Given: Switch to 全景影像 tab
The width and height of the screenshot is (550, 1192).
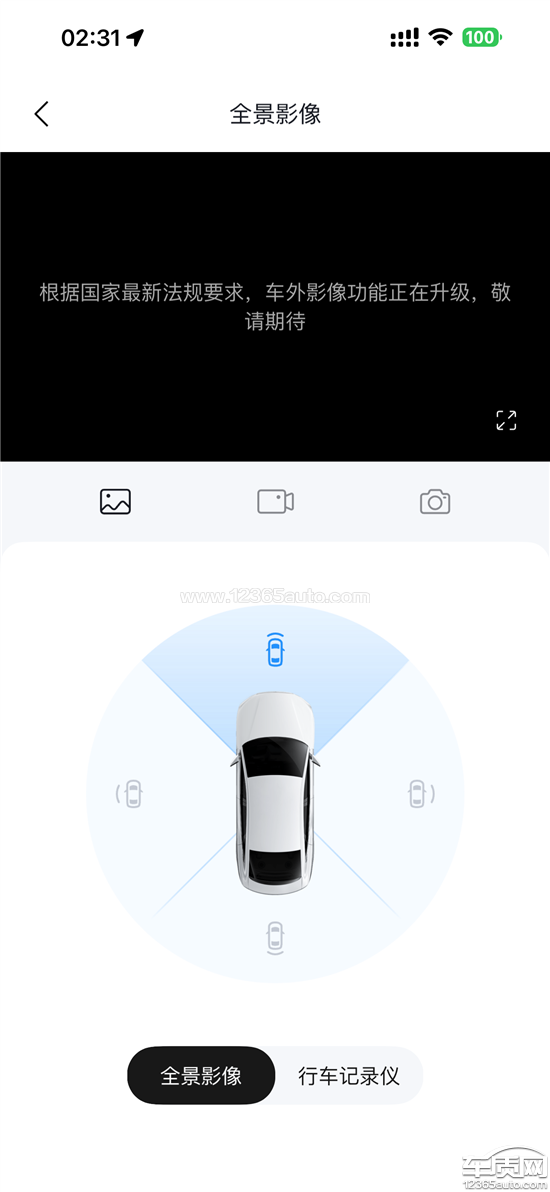Looking at the screenshot, I should [x=201, y=1075].
